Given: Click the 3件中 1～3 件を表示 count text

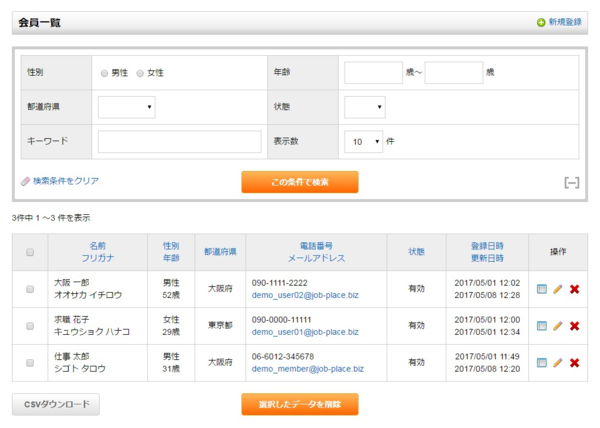Looking at the screenshot, I should pyautogui.click(x=51, y=218).
